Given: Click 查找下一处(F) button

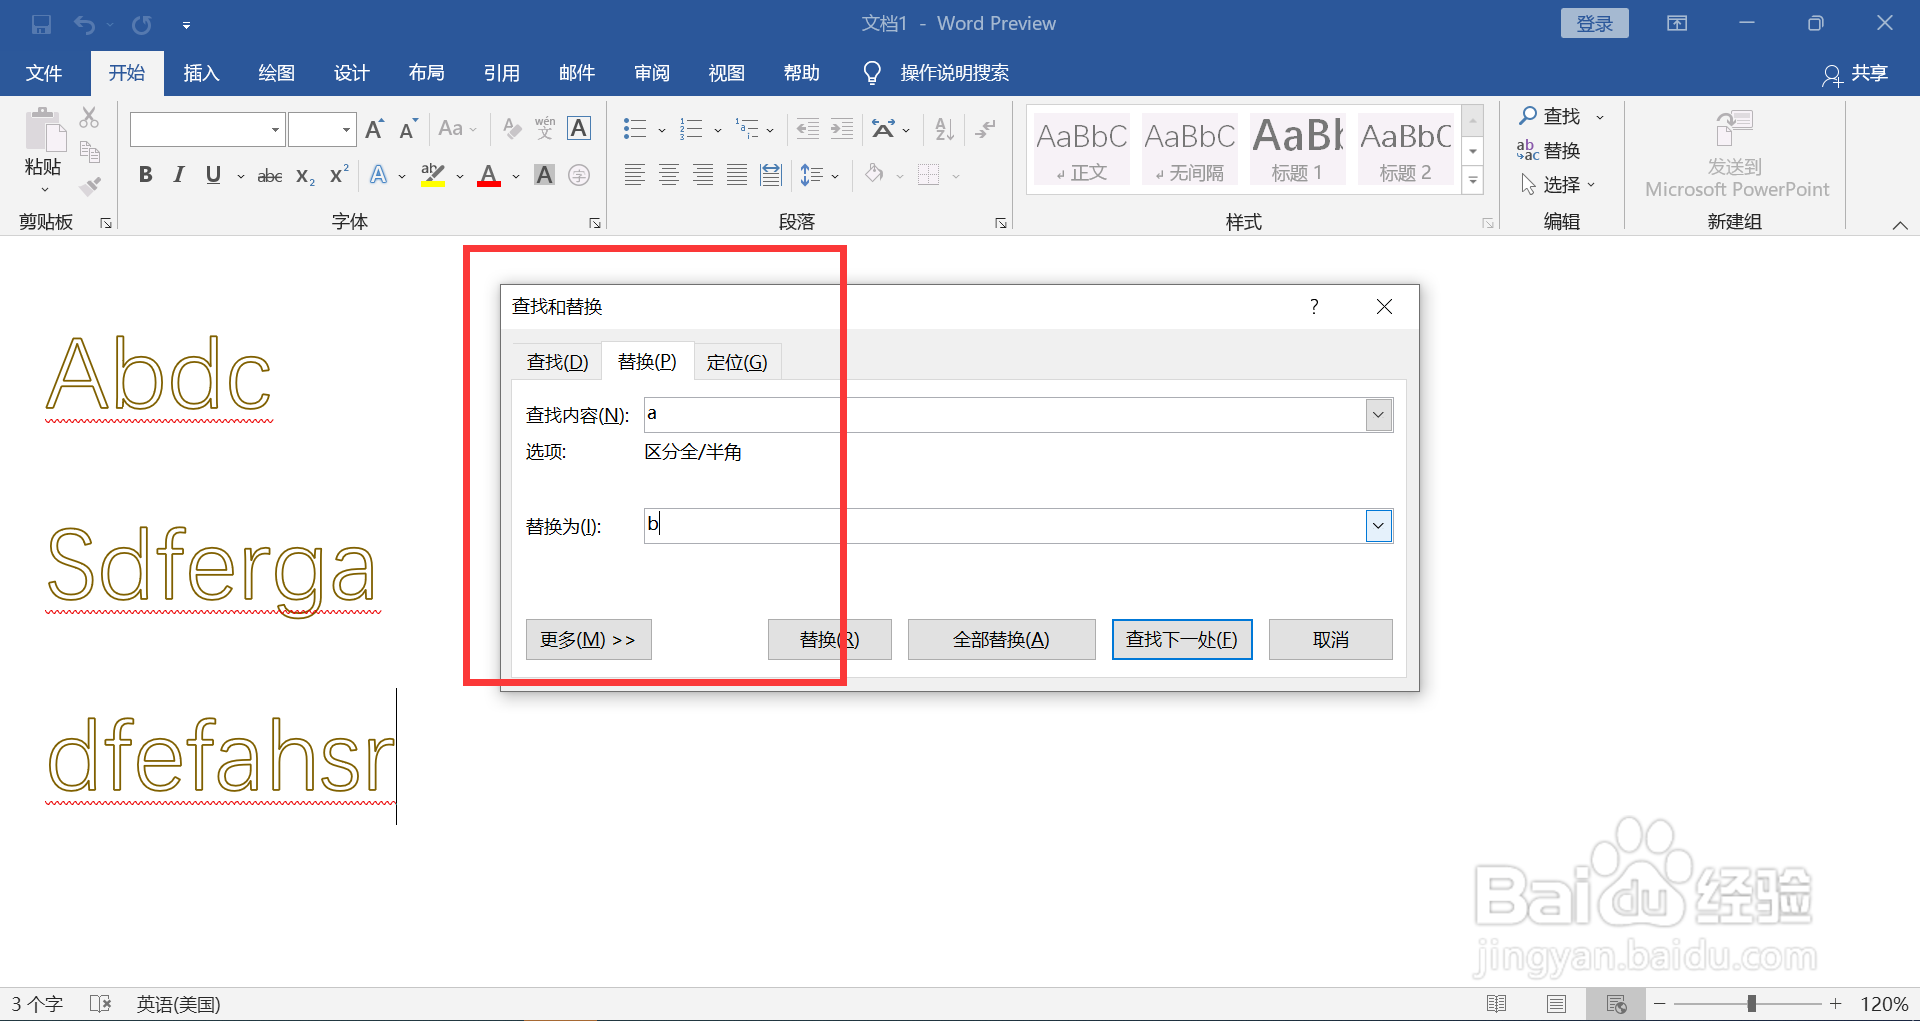Looking at the screenshot, I should [x=1182, y=639].
